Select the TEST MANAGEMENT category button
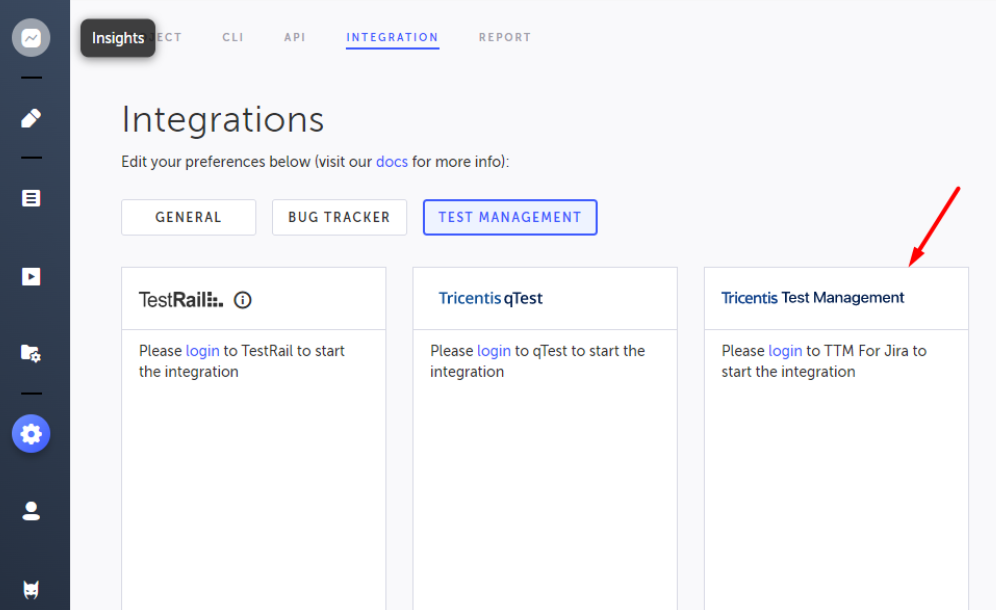 510,217
